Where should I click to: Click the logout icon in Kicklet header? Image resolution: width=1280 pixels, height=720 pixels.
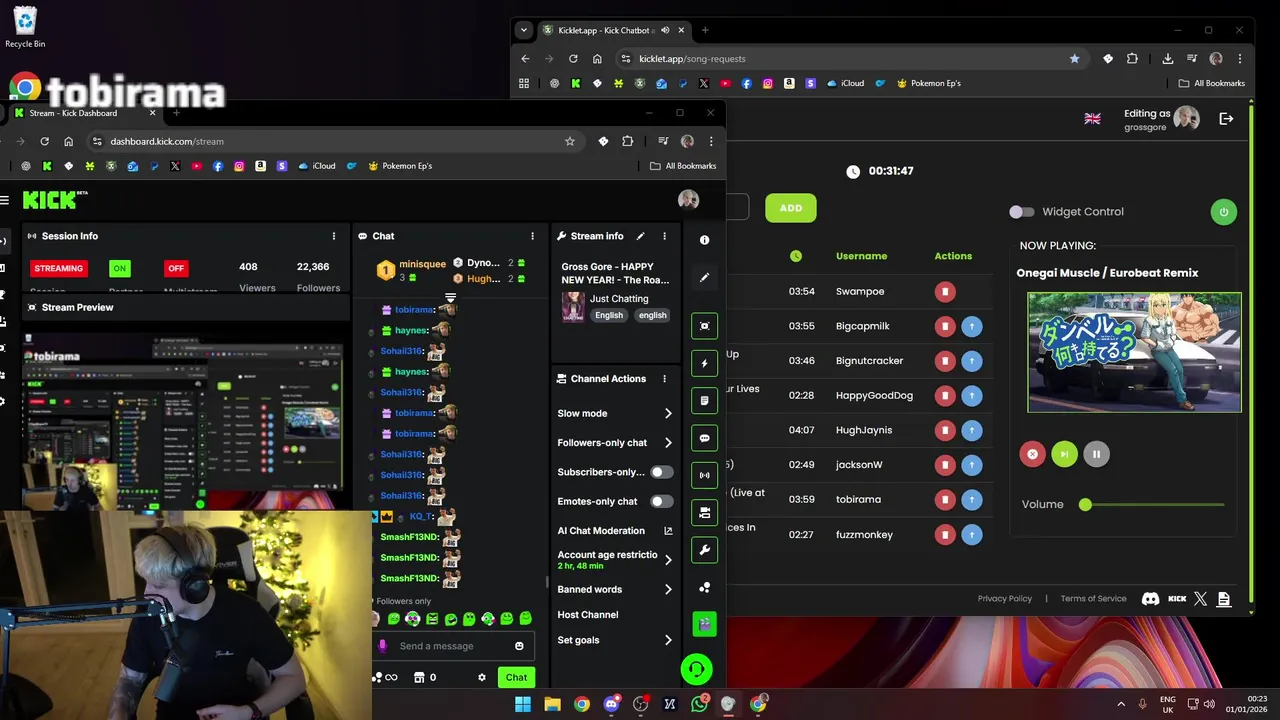coord(1226,118)
